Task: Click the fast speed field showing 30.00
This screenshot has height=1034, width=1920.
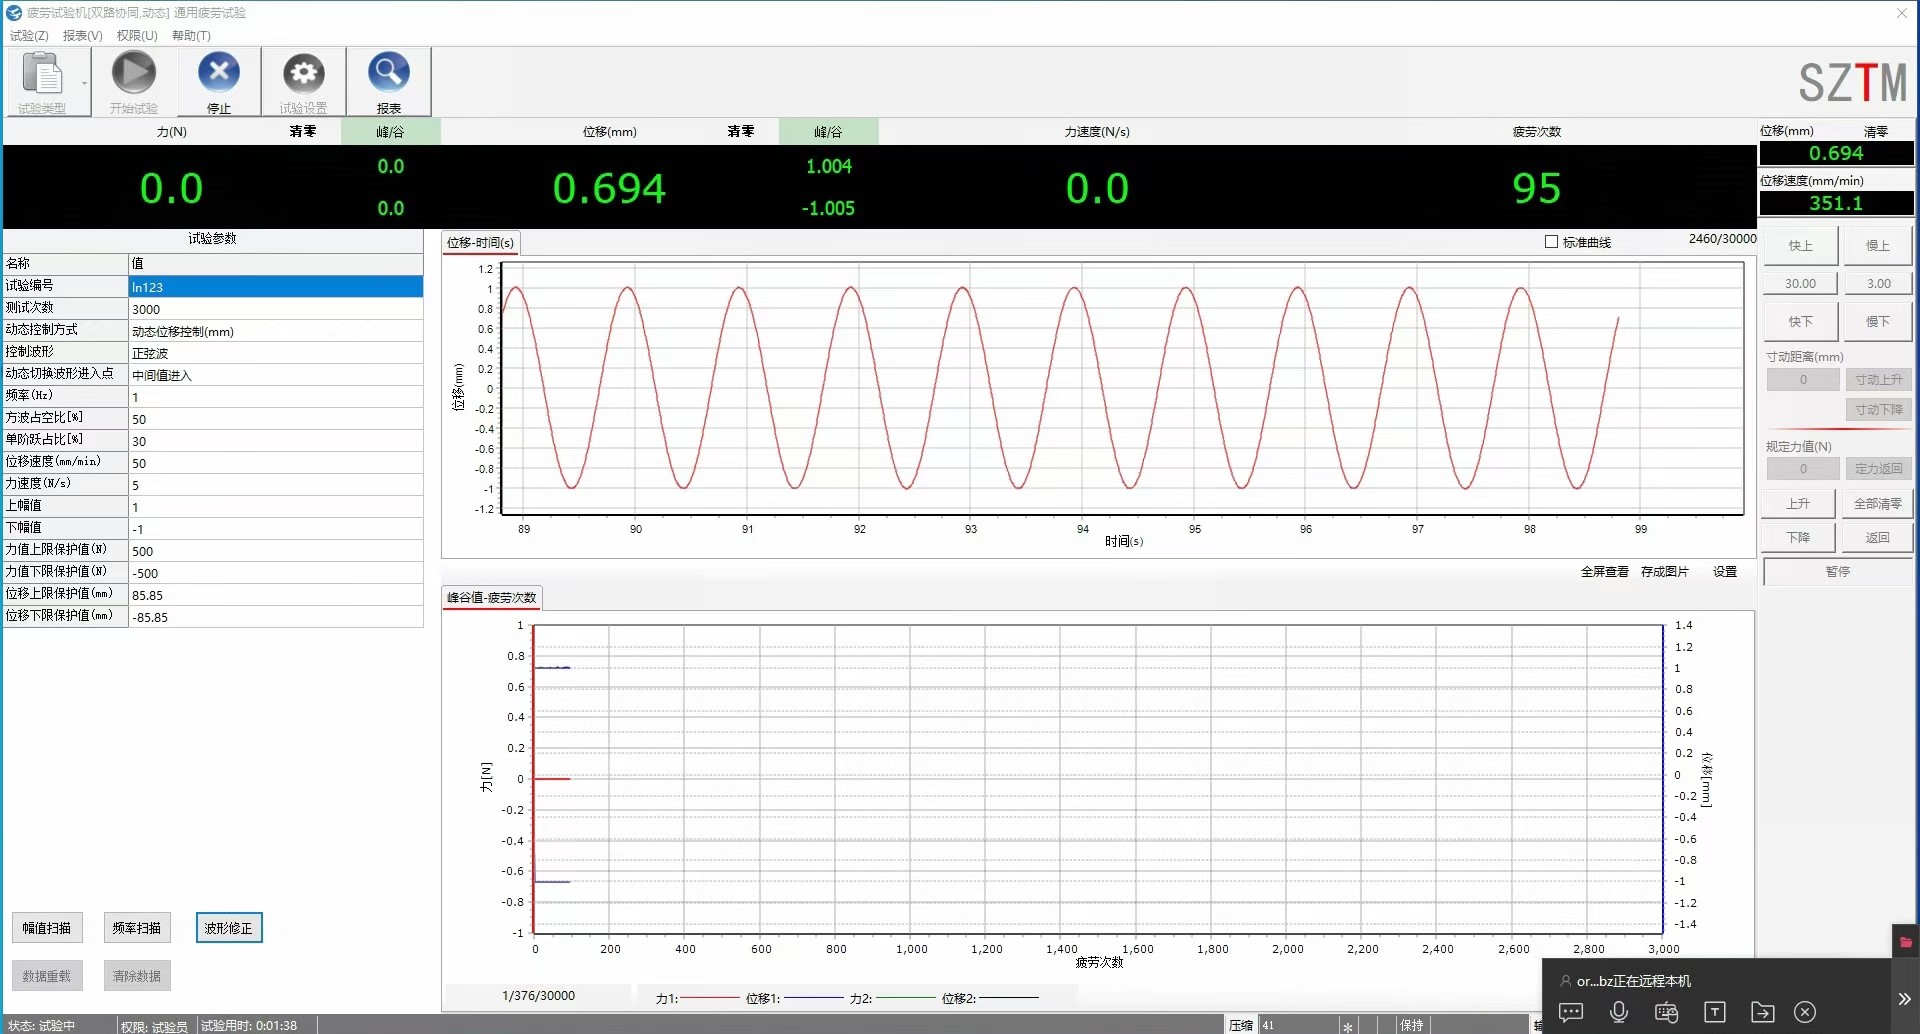Action: 1800,284
